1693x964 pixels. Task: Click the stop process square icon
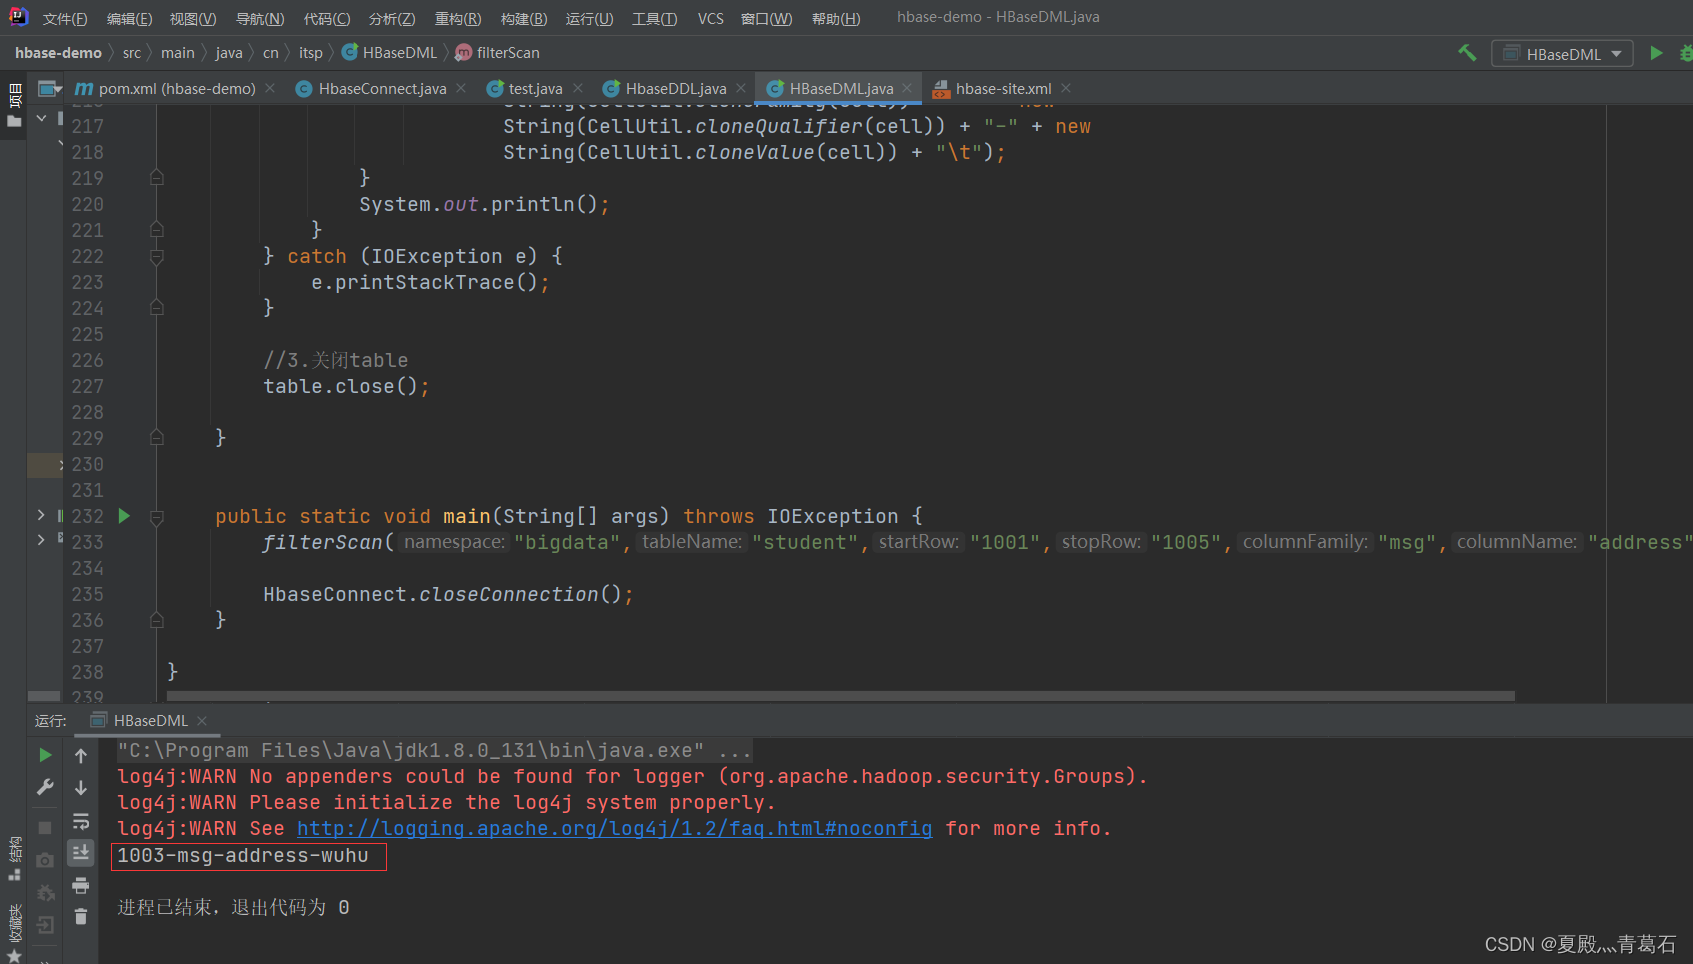(45, 828)
